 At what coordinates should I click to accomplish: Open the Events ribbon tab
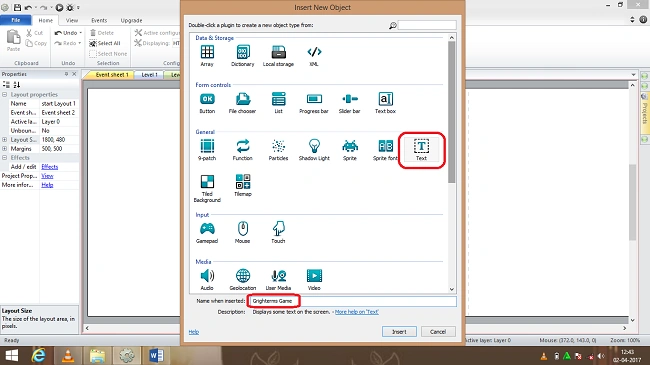point(99,20)
